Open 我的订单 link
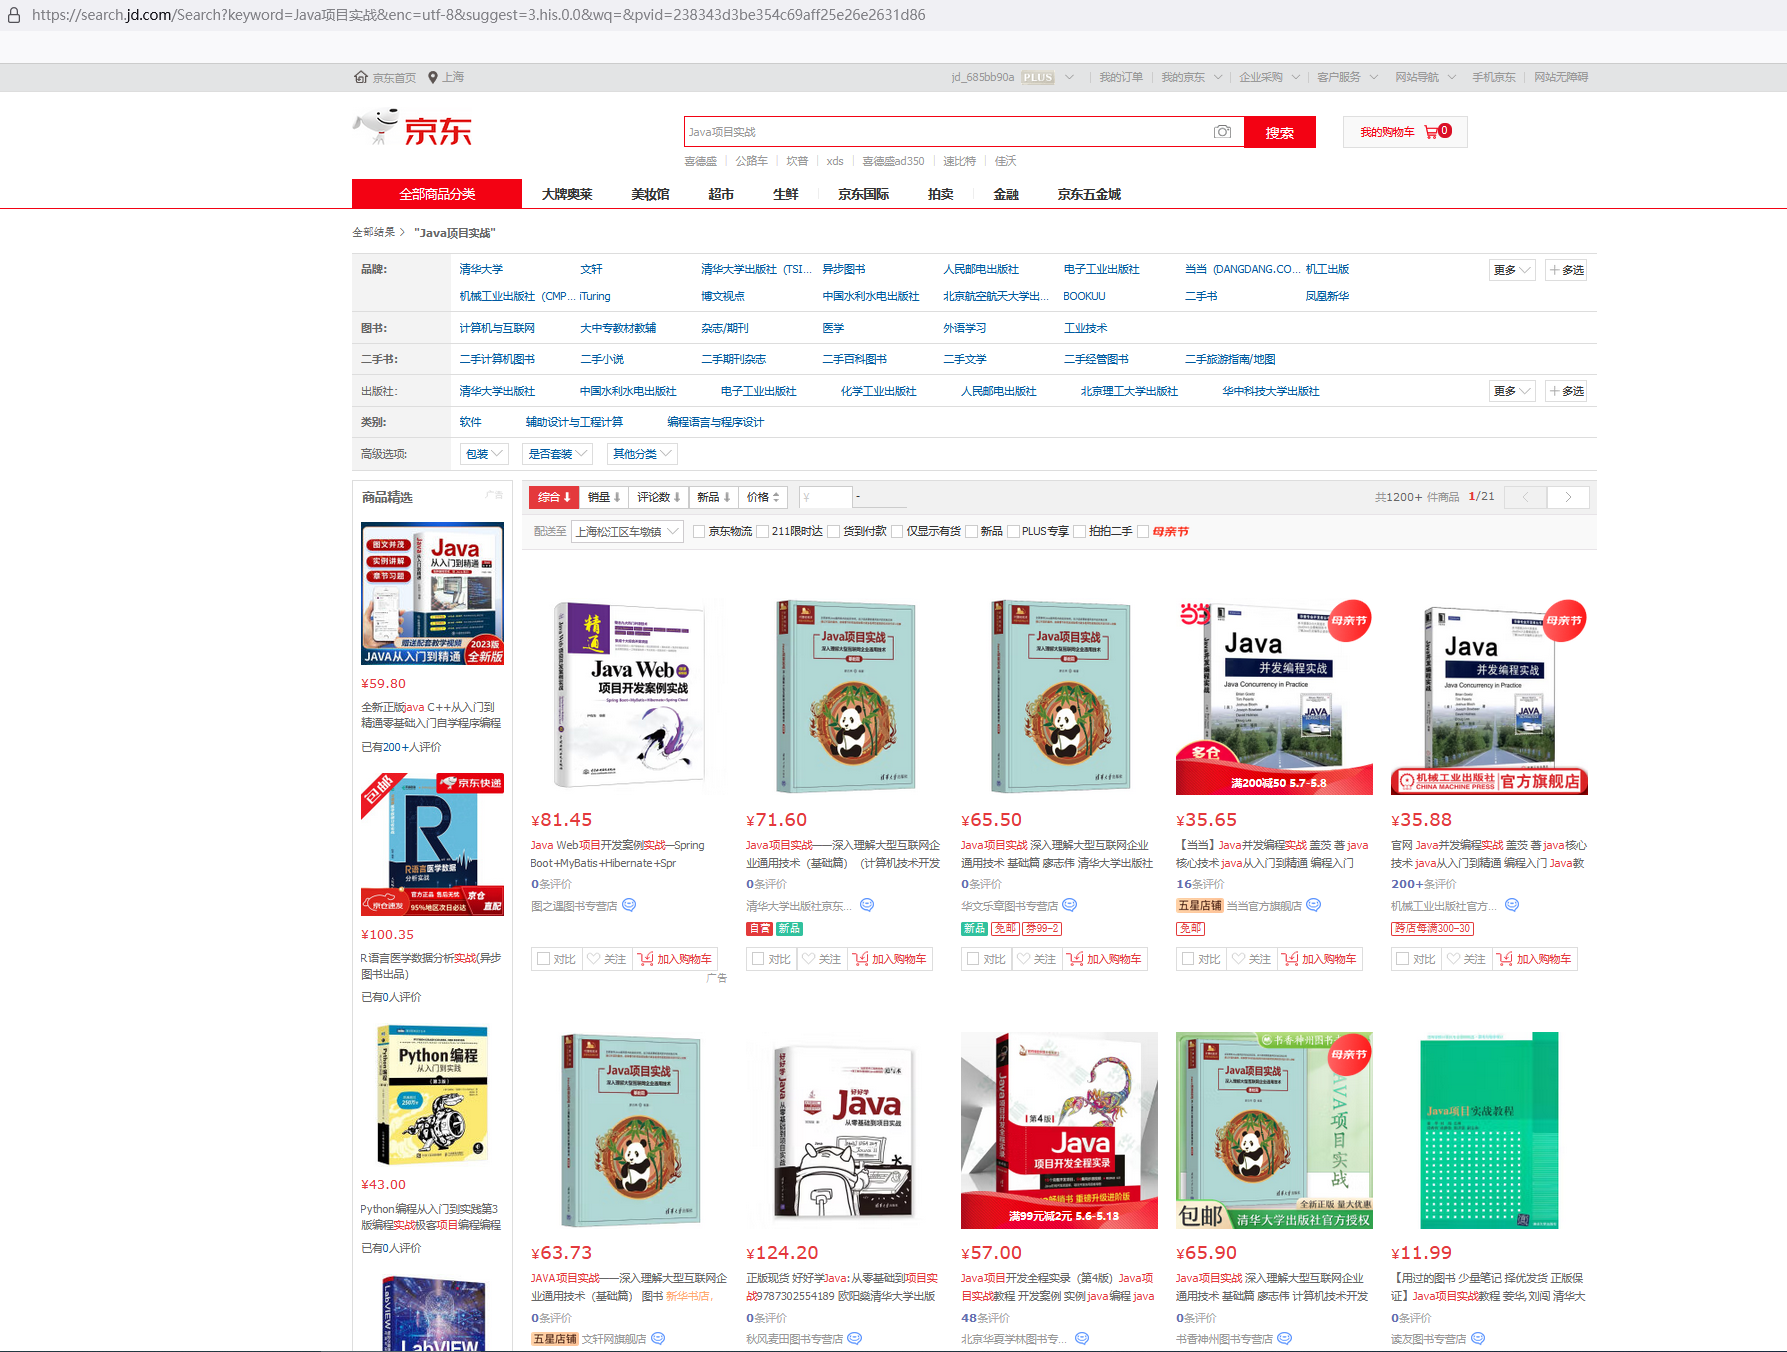The width and height of the screenshot is (1787, 1352). click(1120, 77)
